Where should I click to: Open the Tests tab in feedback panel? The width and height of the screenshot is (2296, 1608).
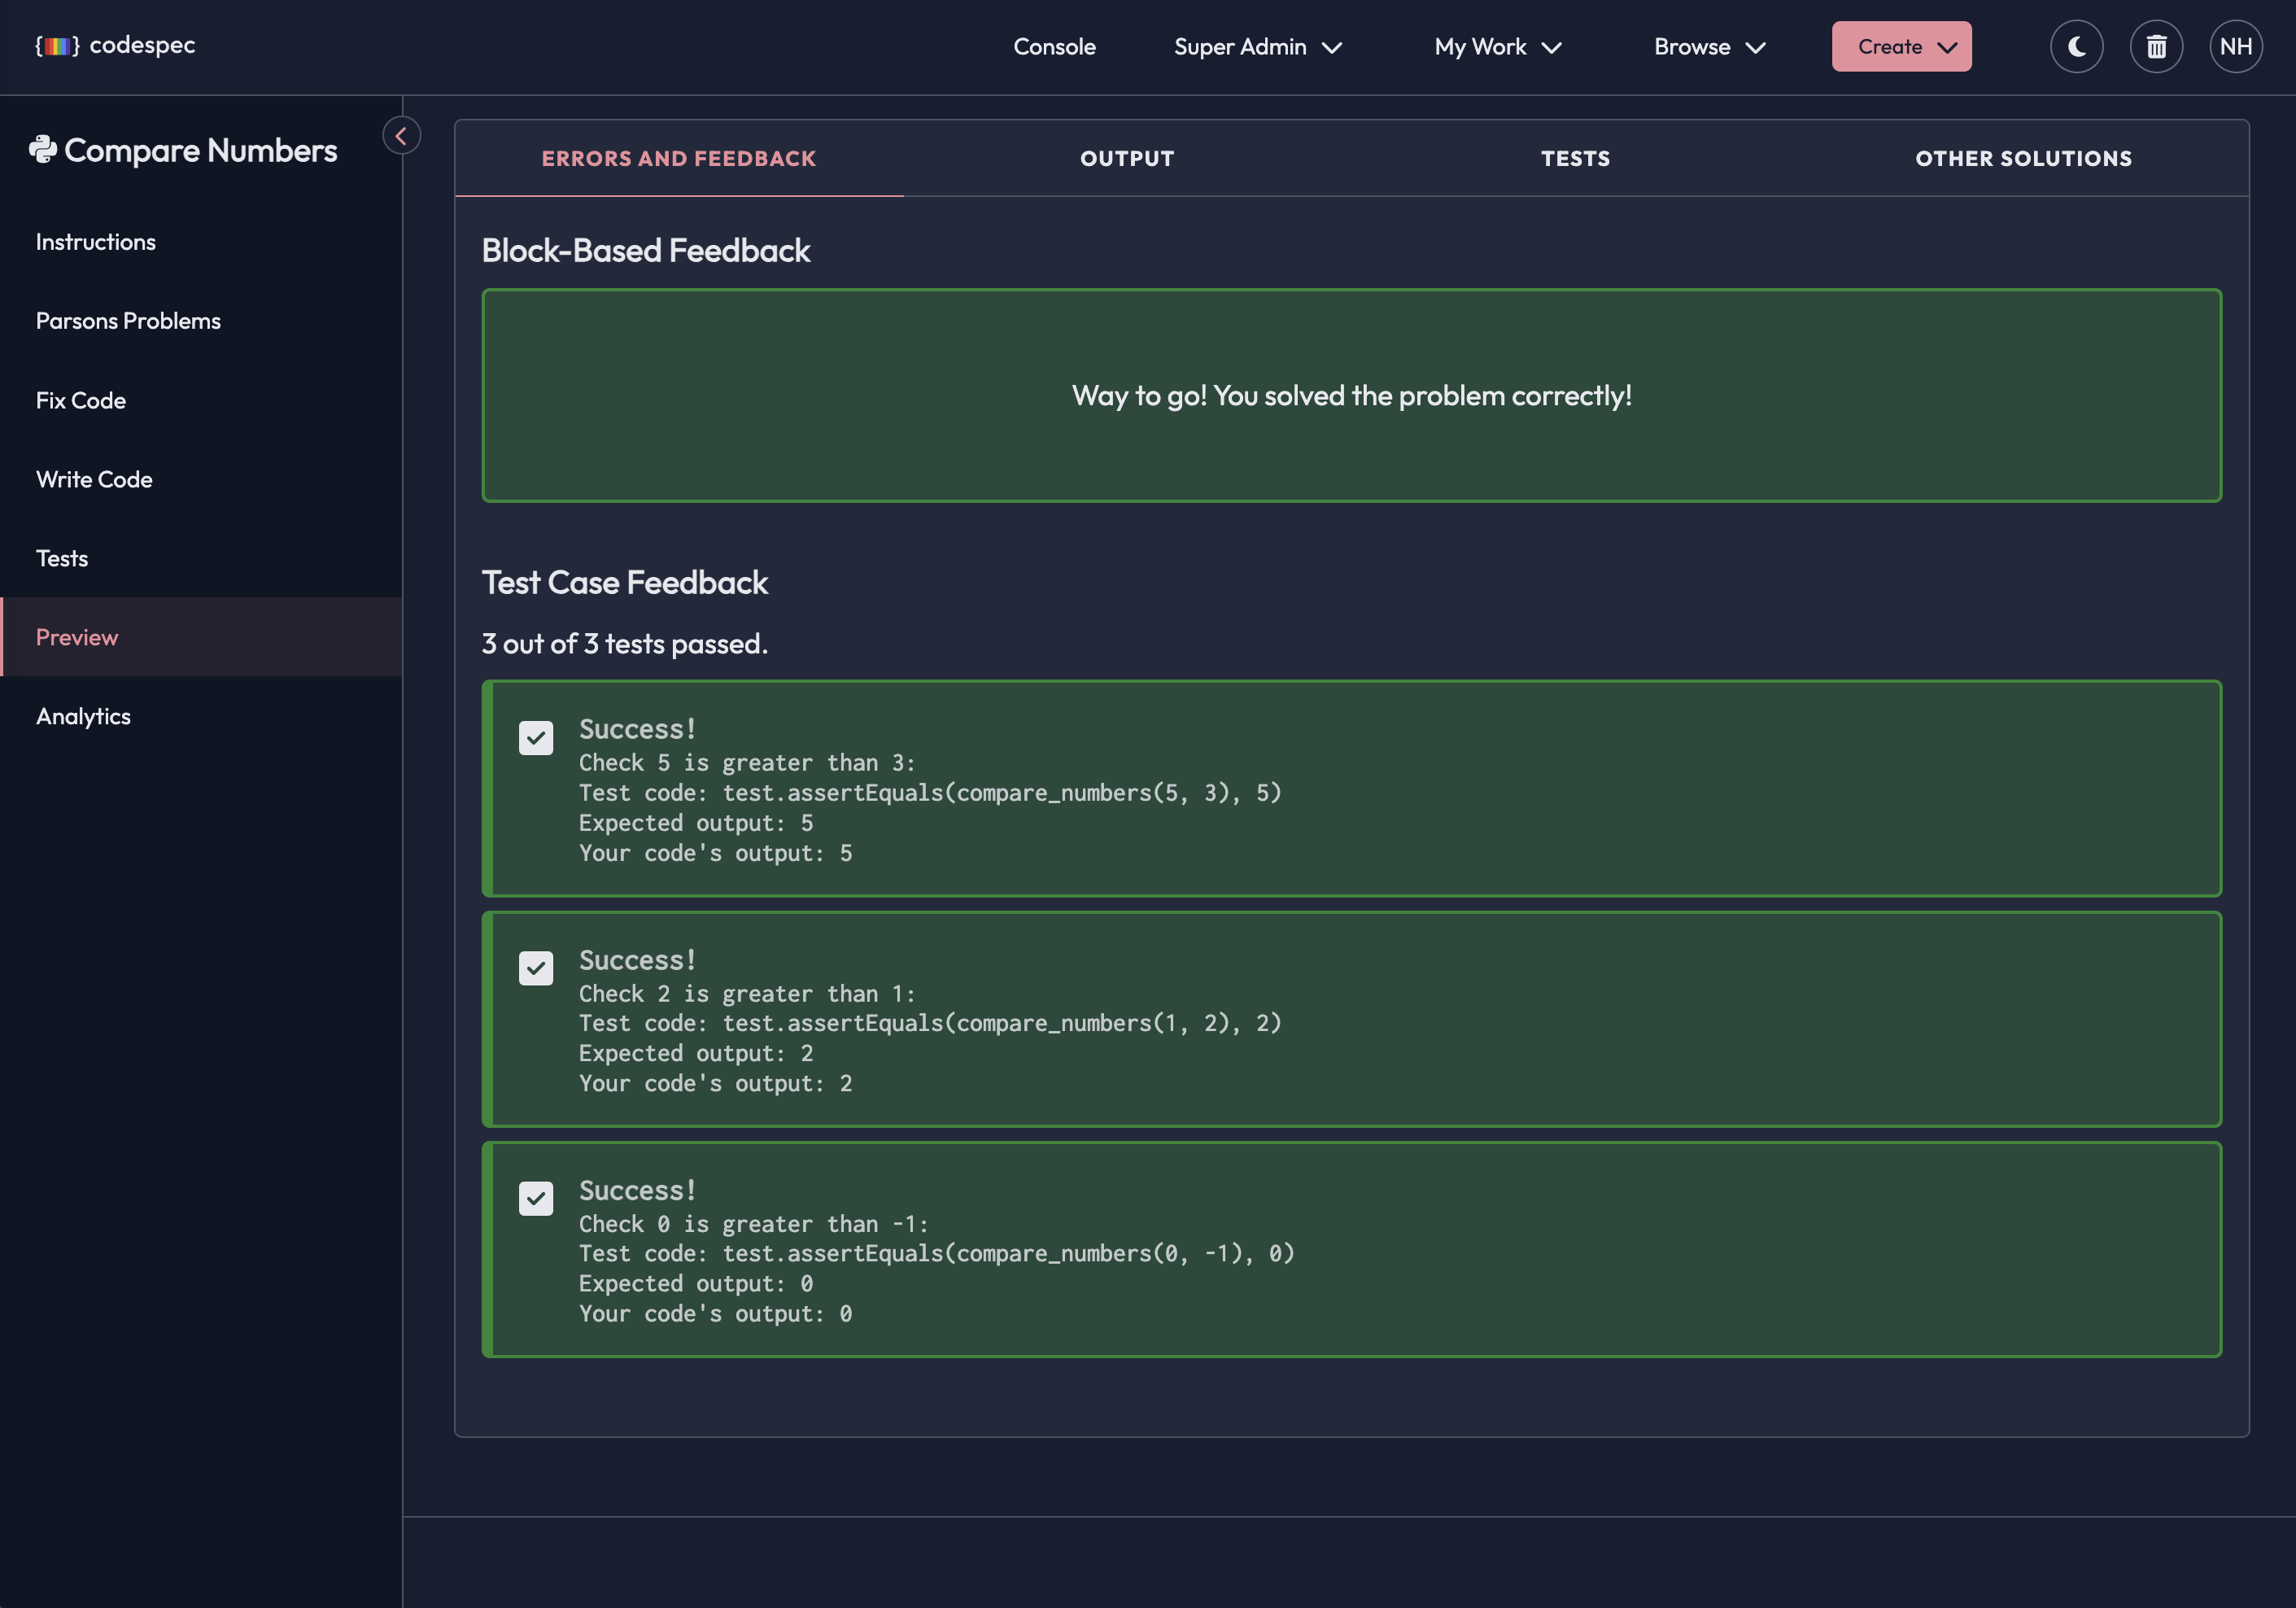(x=1575, y=158)
